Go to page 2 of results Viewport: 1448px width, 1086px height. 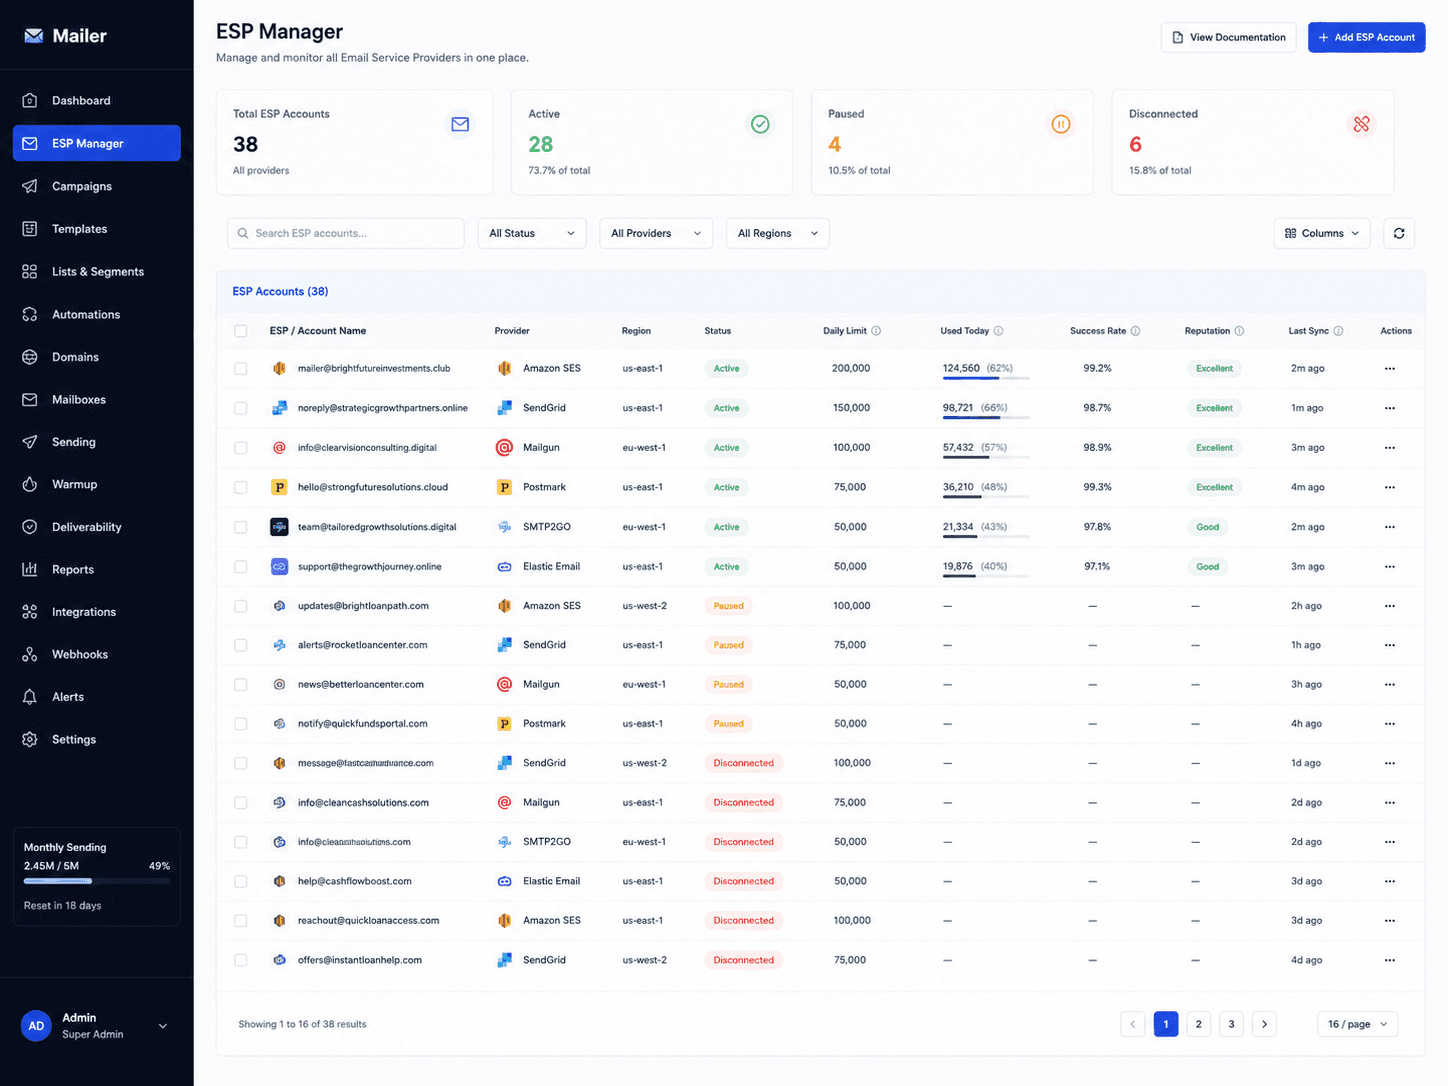pos(1198,1024)
